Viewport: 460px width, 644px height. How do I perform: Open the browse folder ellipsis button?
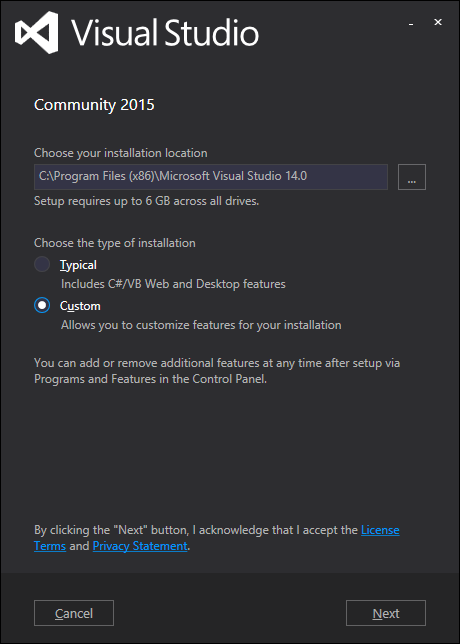coord(412,177)
